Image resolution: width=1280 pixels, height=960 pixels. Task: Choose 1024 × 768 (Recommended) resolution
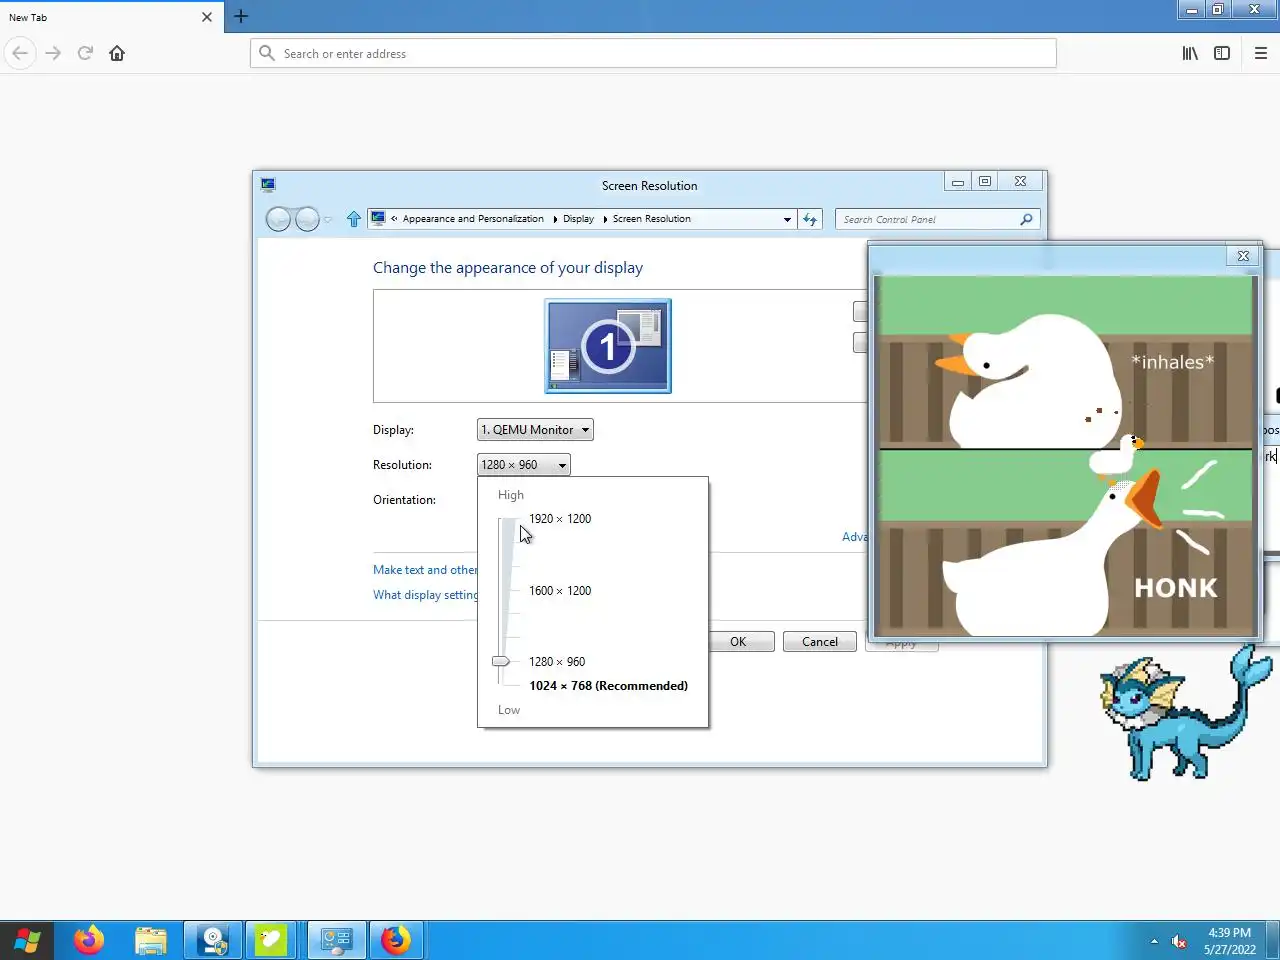point(608,686)
